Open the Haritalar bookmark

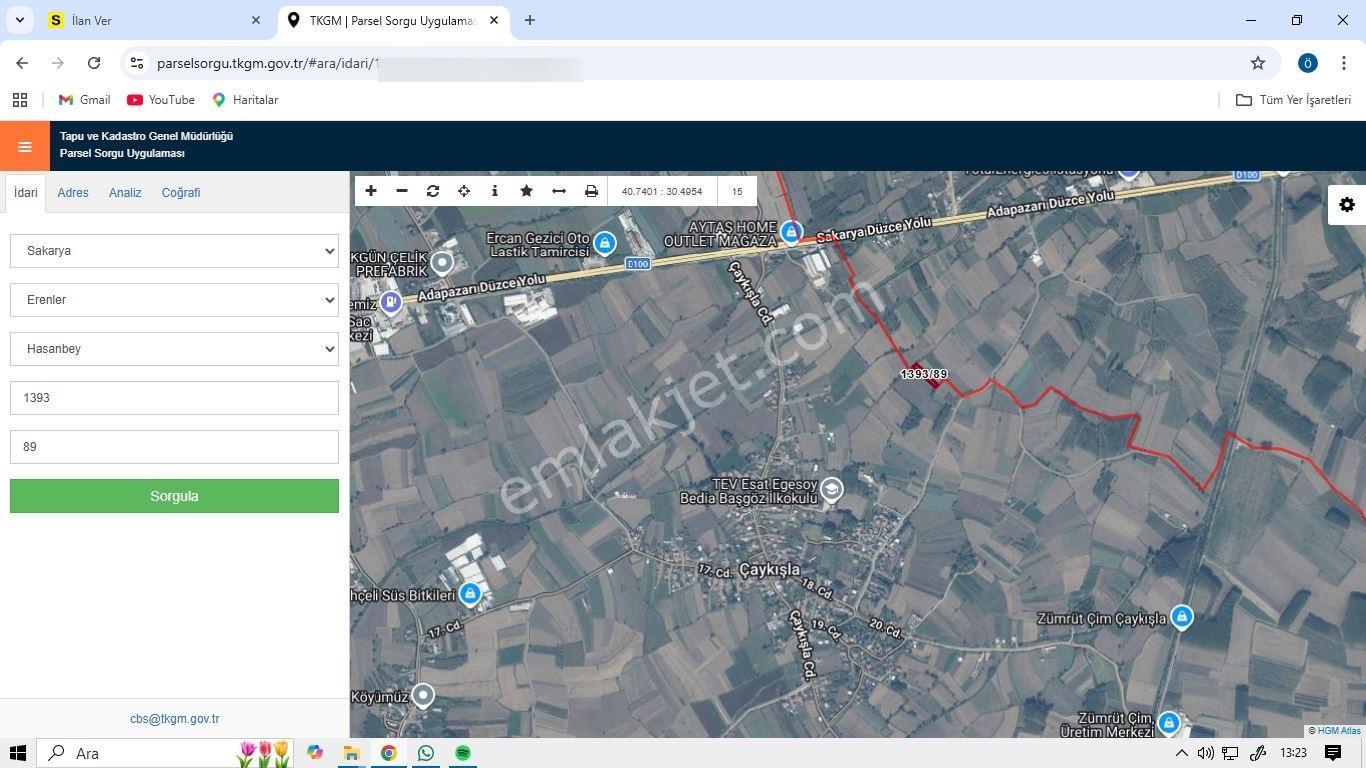(x=245, y=100)
